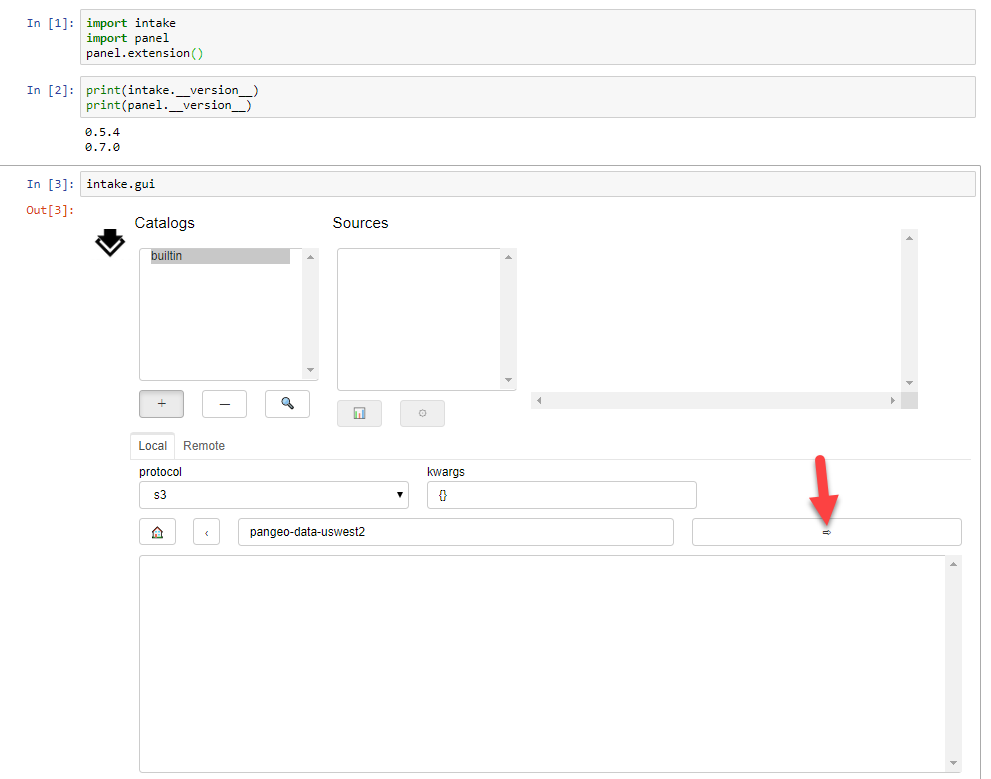991x779 pixels.
Task: Click the circular open icon beside the plot icon
Action: click(422, 412)
